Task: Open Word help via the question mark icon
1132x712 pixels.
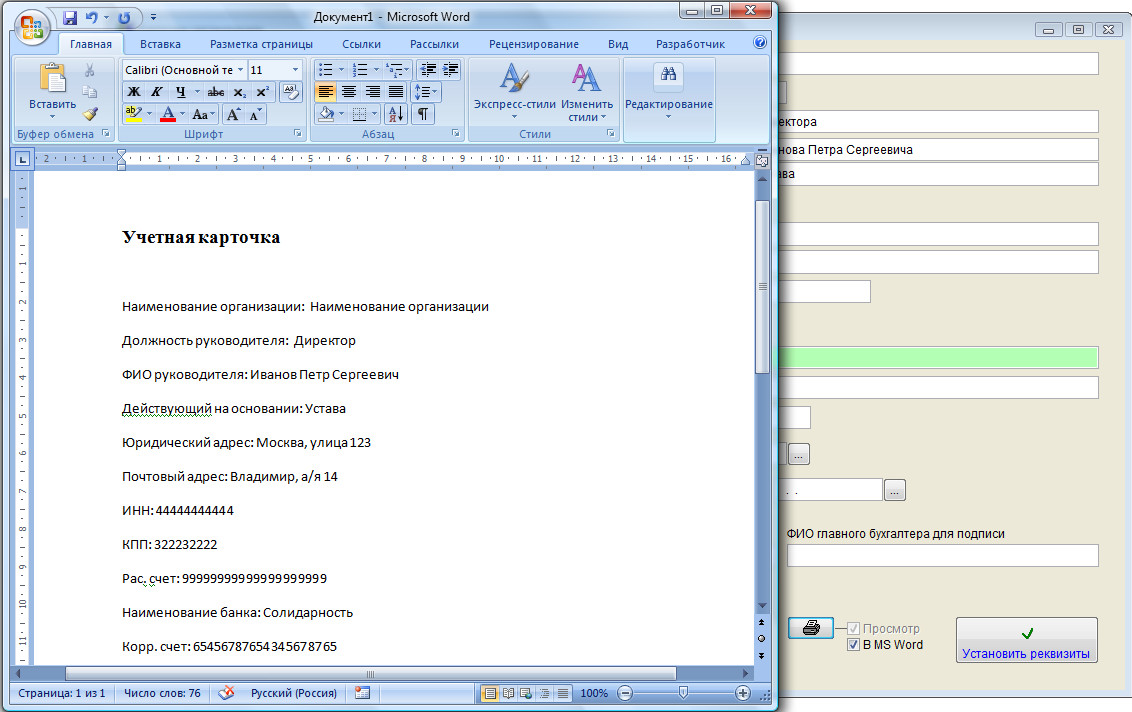Action: 759,43
